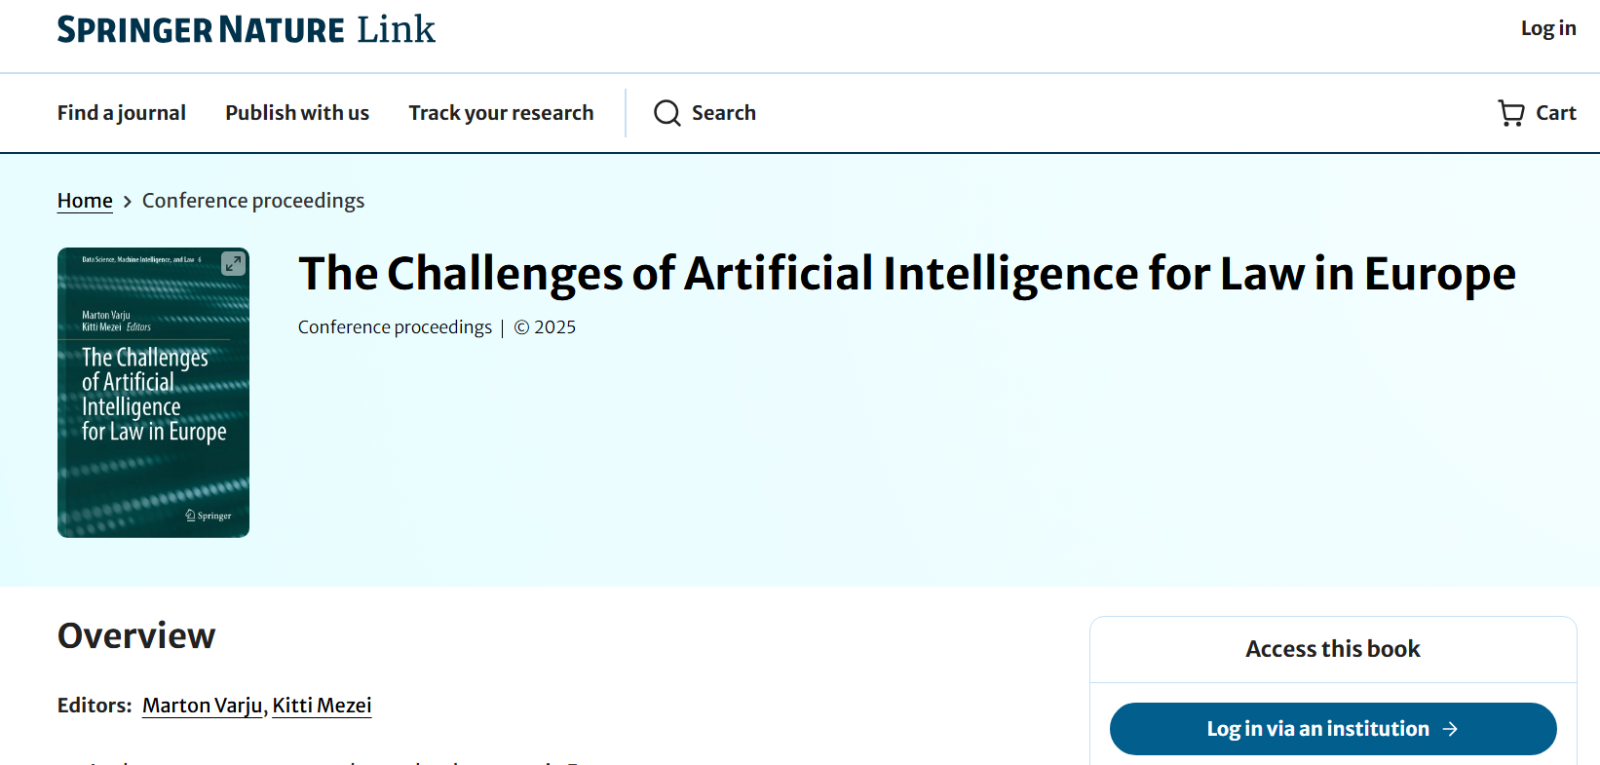Expand the book cover image icon
Viewport: 1600px width, 765px height.
[x=233, y=264]
